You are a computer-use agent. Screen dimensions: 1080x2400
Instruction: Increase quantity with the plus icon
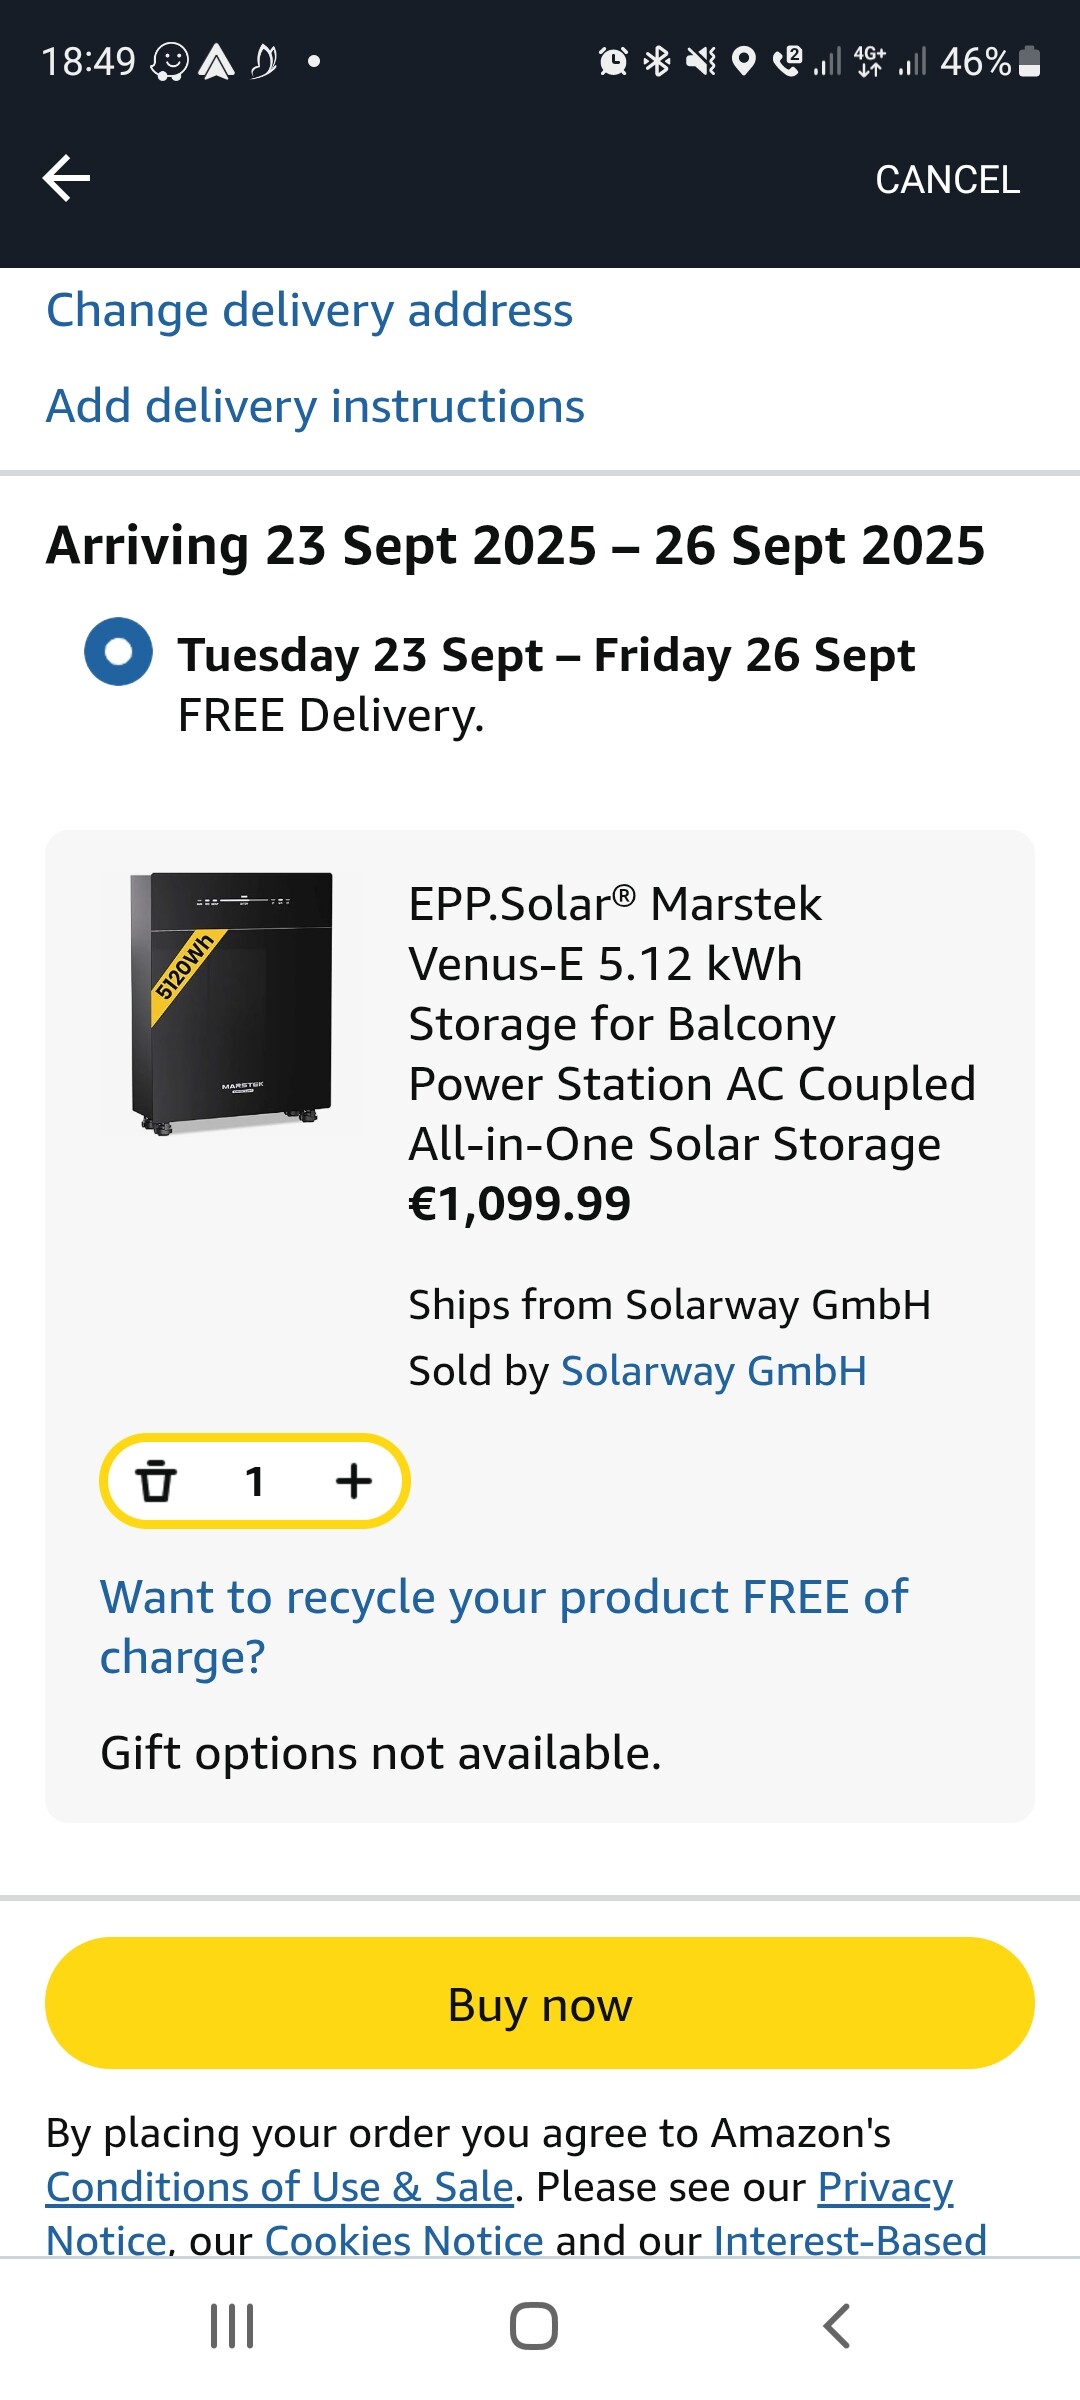(353, 1481)
